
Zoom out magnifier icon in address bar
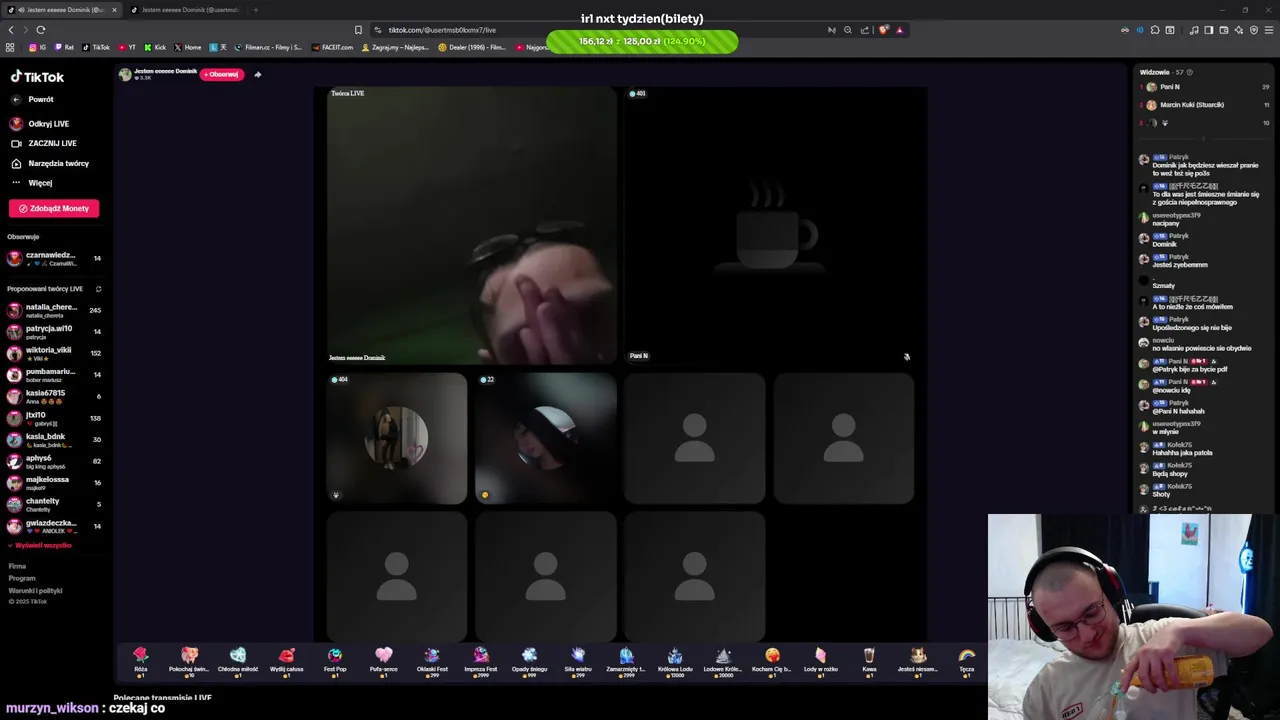point(848,30)
